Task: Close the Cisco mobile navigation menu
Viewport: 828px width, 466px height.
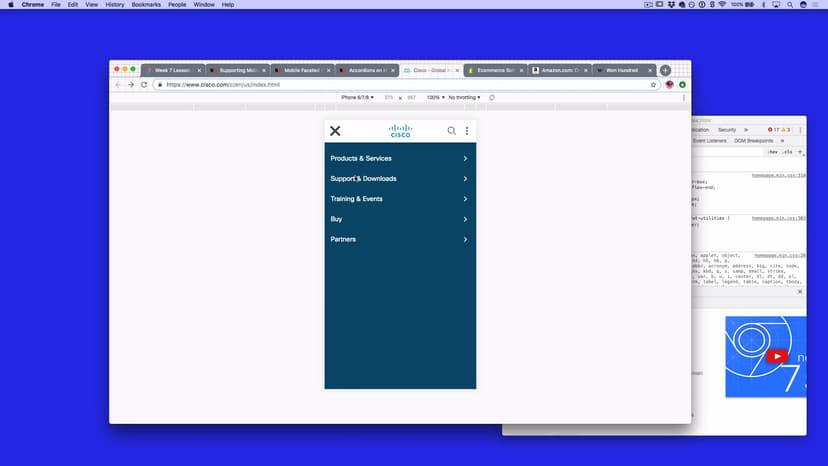Action: point(335,131)
